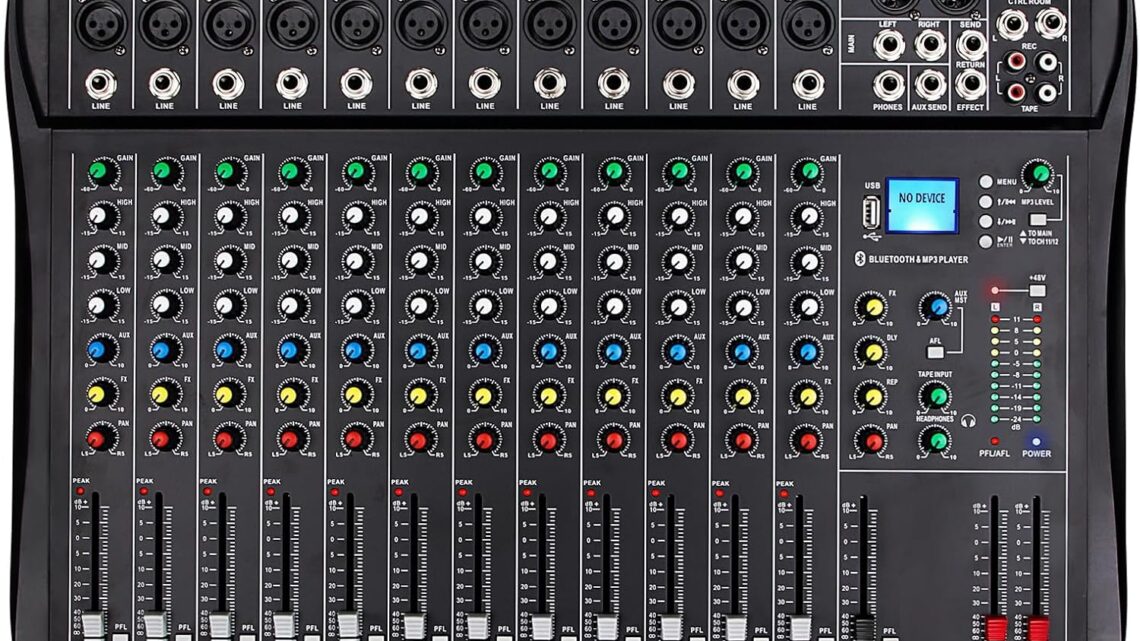The height and width of the screenshot is (641, 1140).
Task: Click the green HEADPHONES knob
Action: 937,440
